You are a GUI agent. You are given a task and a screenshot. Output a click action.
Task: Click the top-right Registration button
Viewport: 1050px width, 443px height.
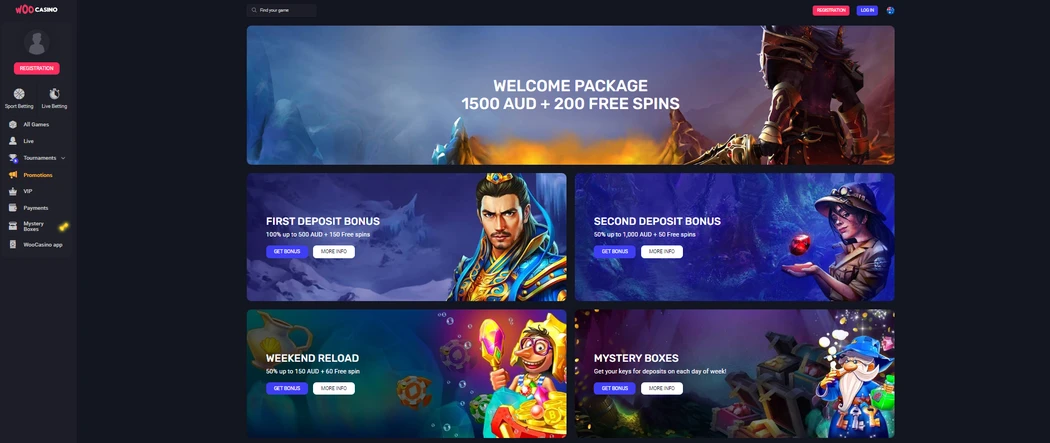831,10
